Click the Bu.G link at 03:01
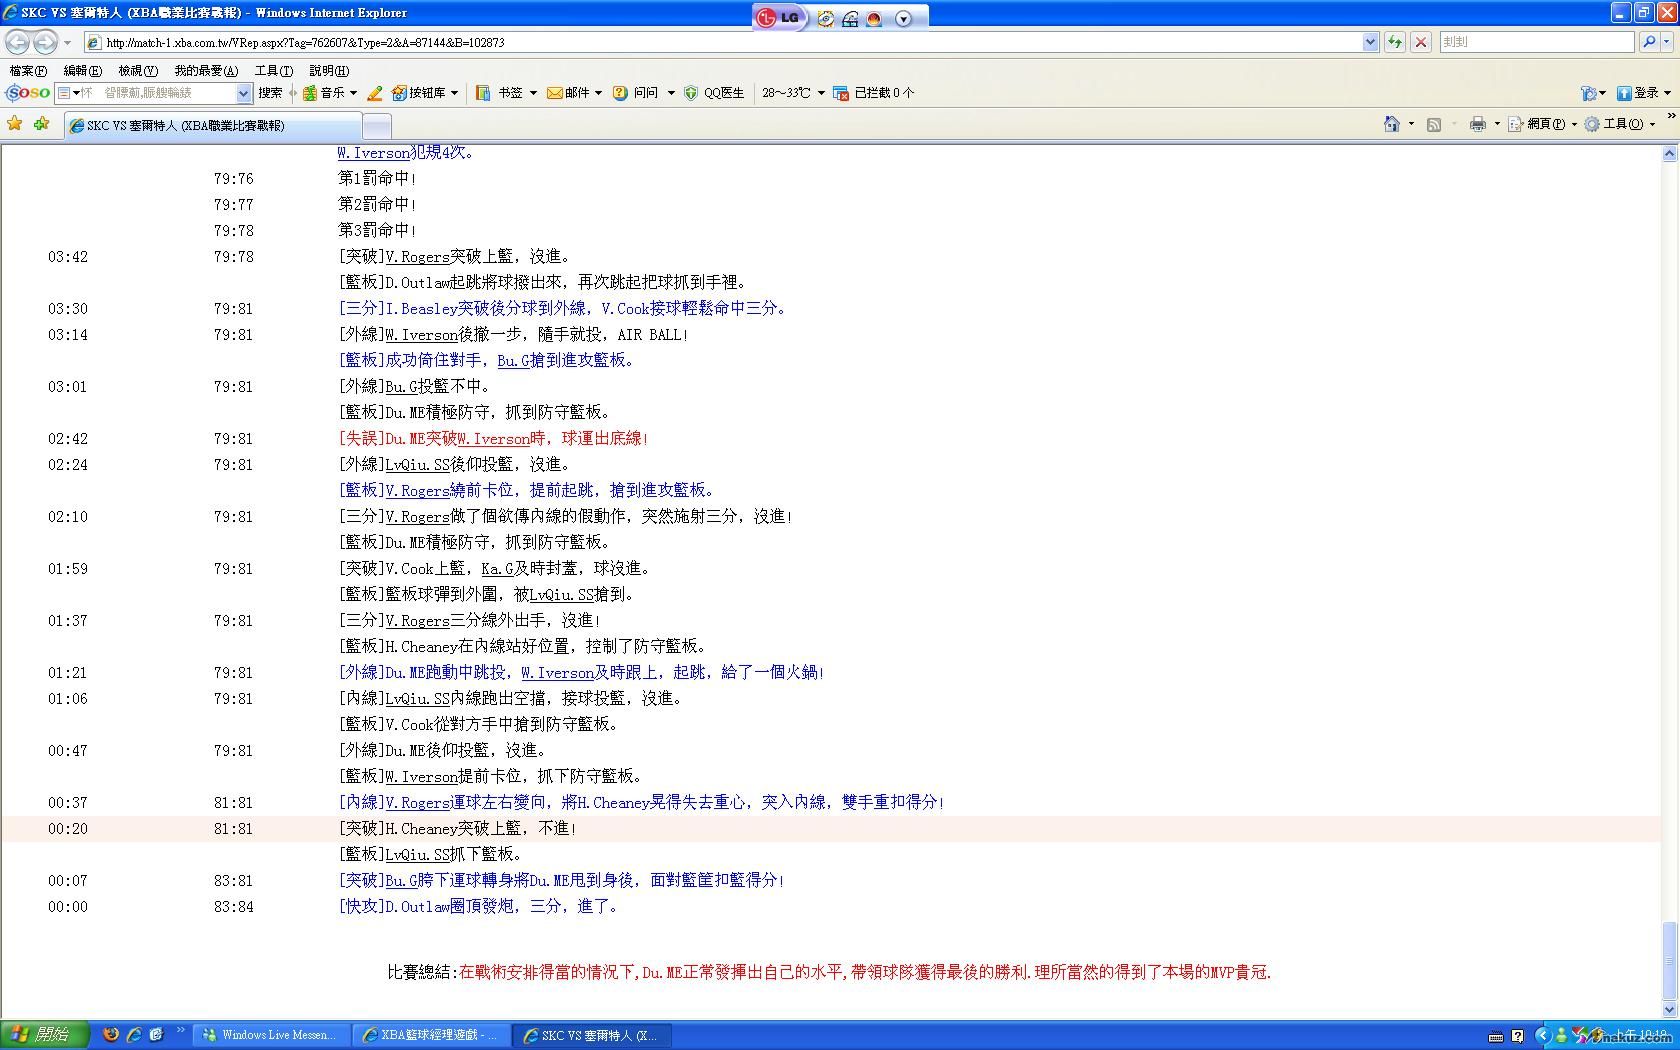Screen dimensions: 1680x1050 pos(401,387)
